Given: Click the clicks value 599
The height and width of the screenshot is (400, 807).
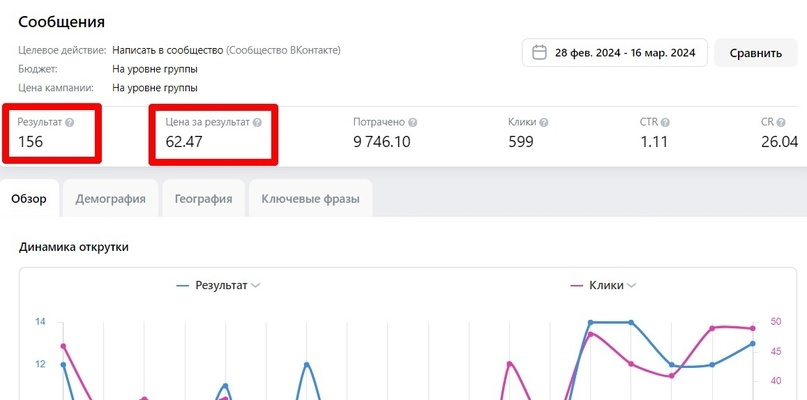Looking at the screenshot, I should (521, 142).
